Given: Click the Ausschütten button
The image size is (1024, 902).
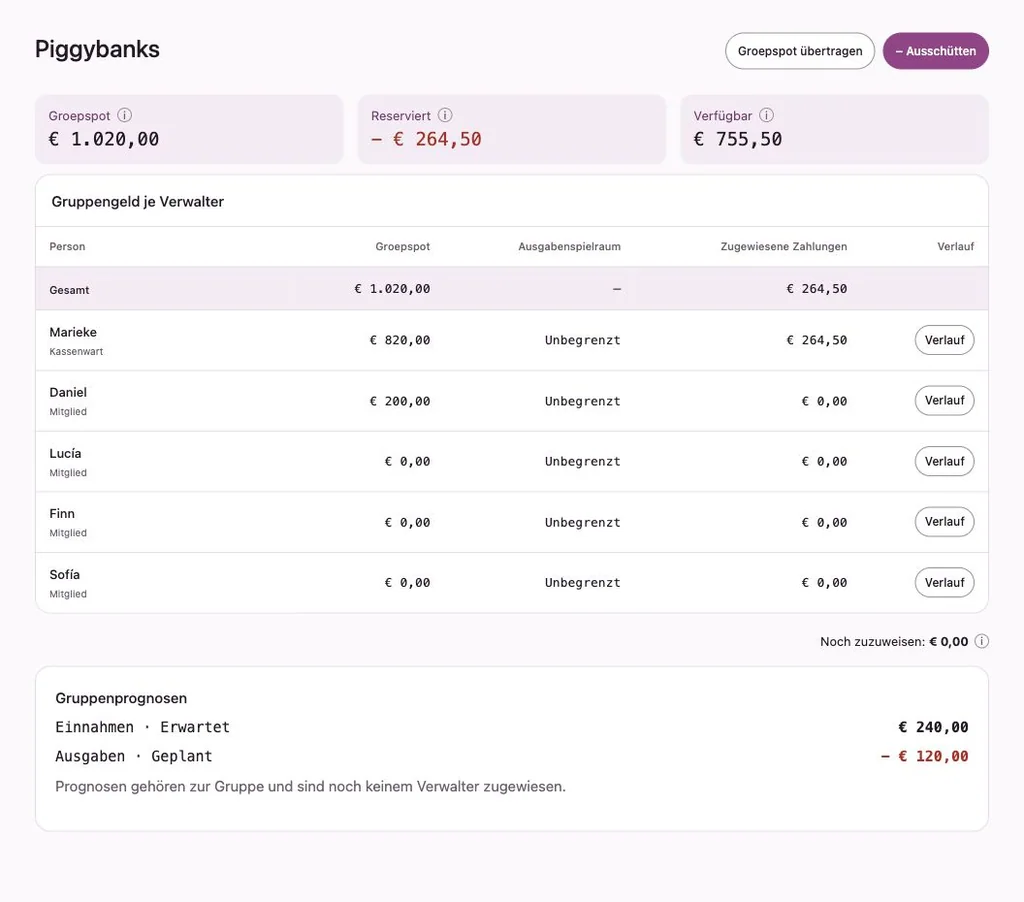Looking at the screenshot, I should tap(935, 51).
